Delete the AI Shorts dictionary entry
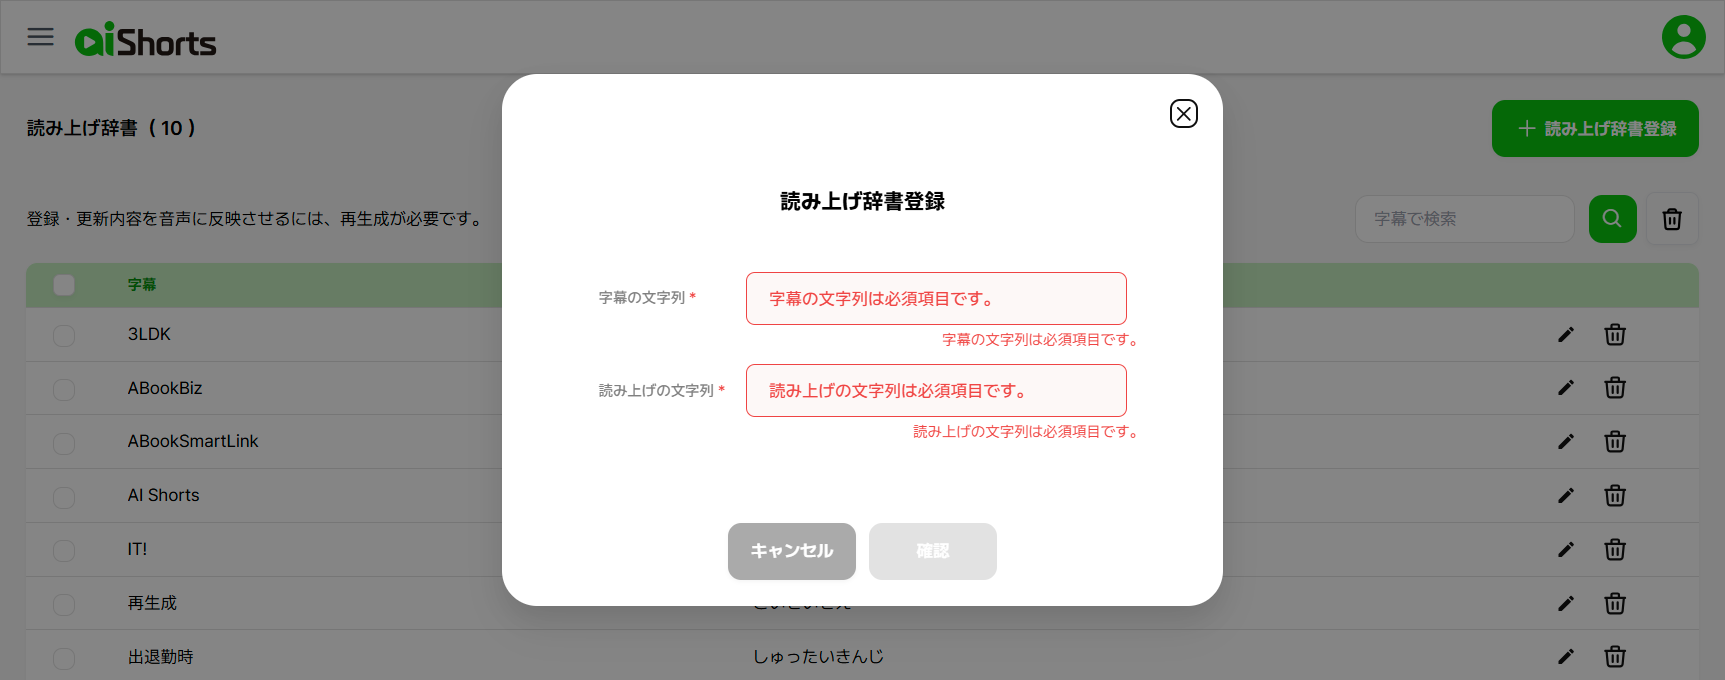The image size is (1725, 680). 1614,496
